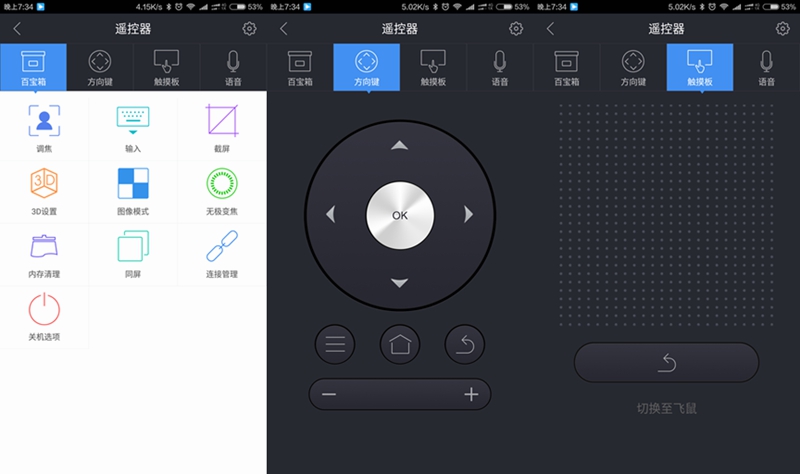Tap the 遥控器 title in left screen
This screenshot has width=800, height=474.
click(x=133, y=29)
